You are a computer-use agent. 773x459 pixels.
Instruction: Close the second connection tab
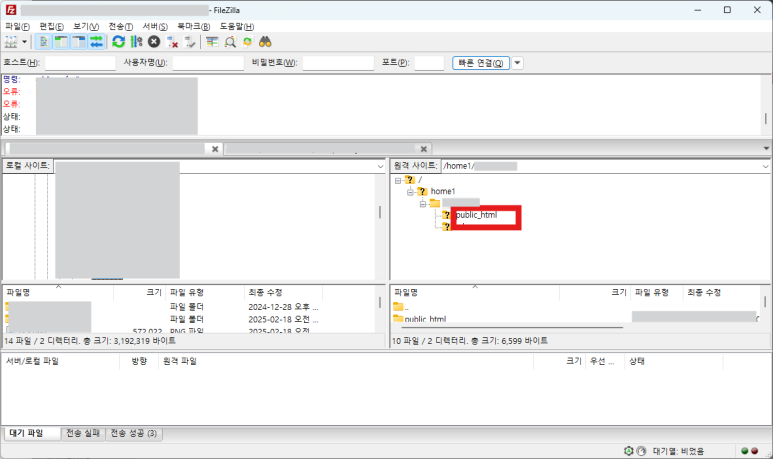(x=423, y=149)
